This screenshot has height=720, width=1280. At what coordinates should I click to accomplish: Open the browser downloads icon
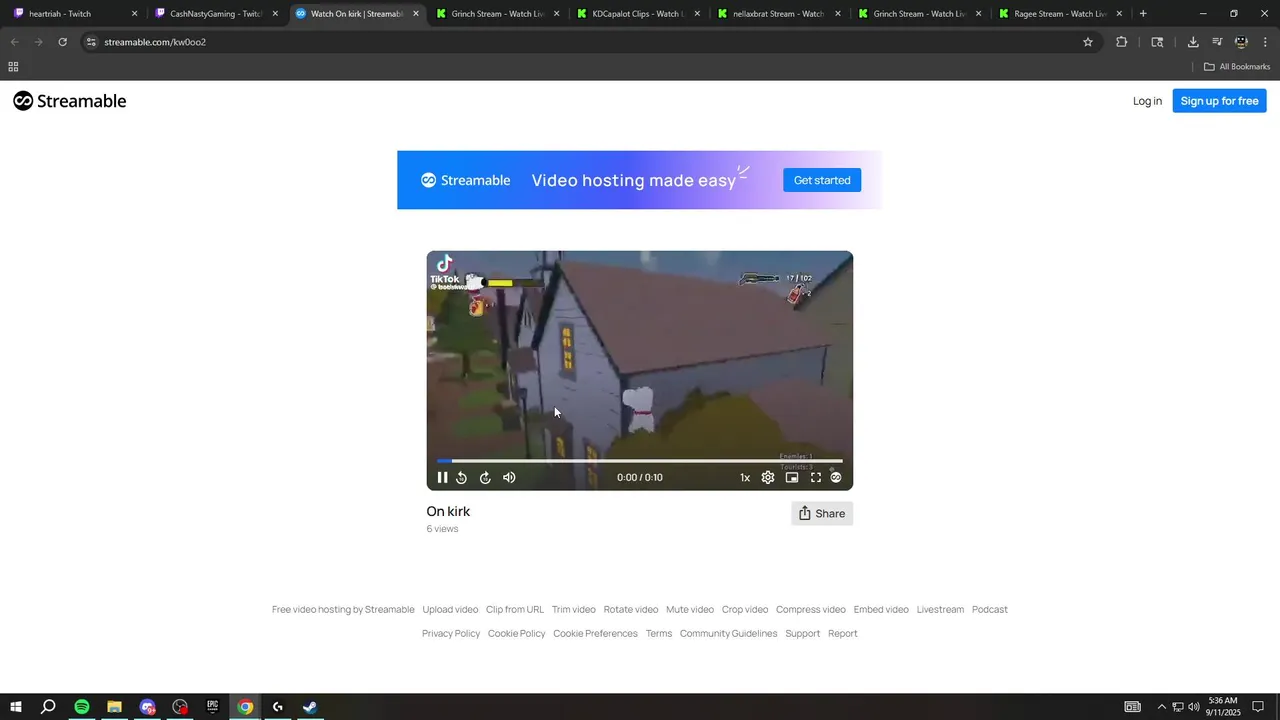pyautogui.click(x=1193, y=42)
